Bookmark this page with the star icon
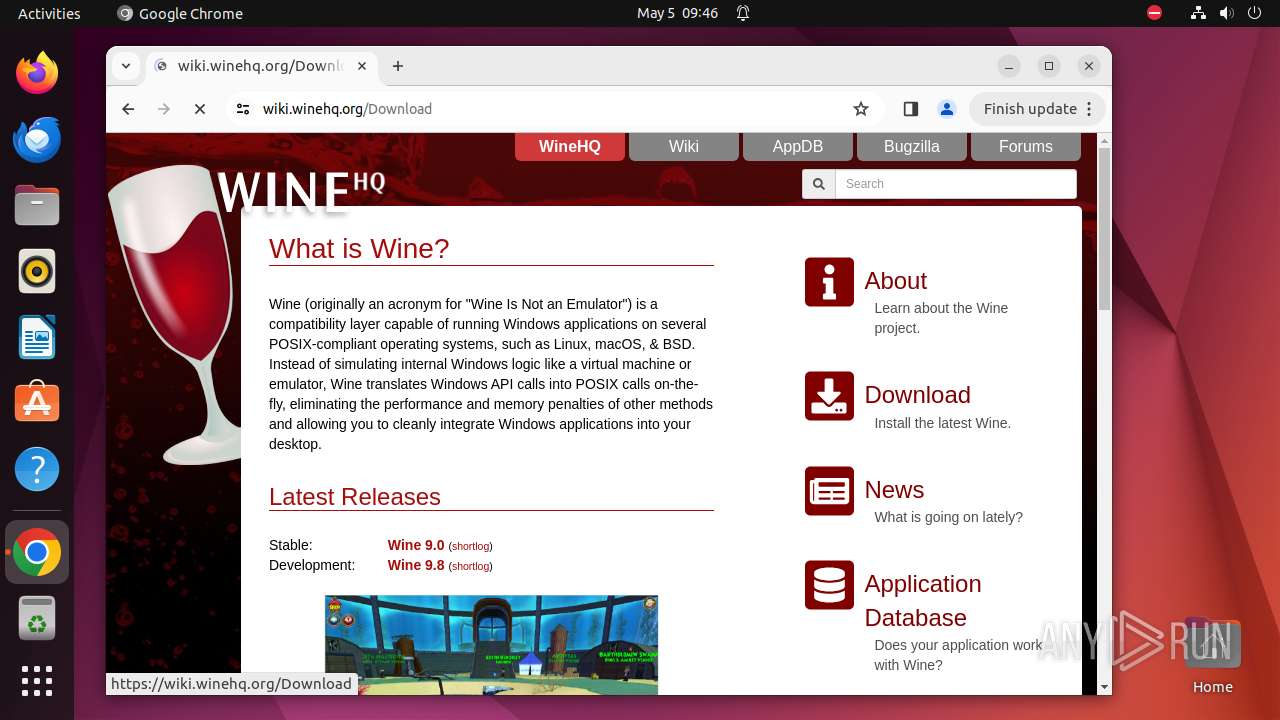This screenshot has width=1280, height=720. pyautogui.click(x=861, y=109)
